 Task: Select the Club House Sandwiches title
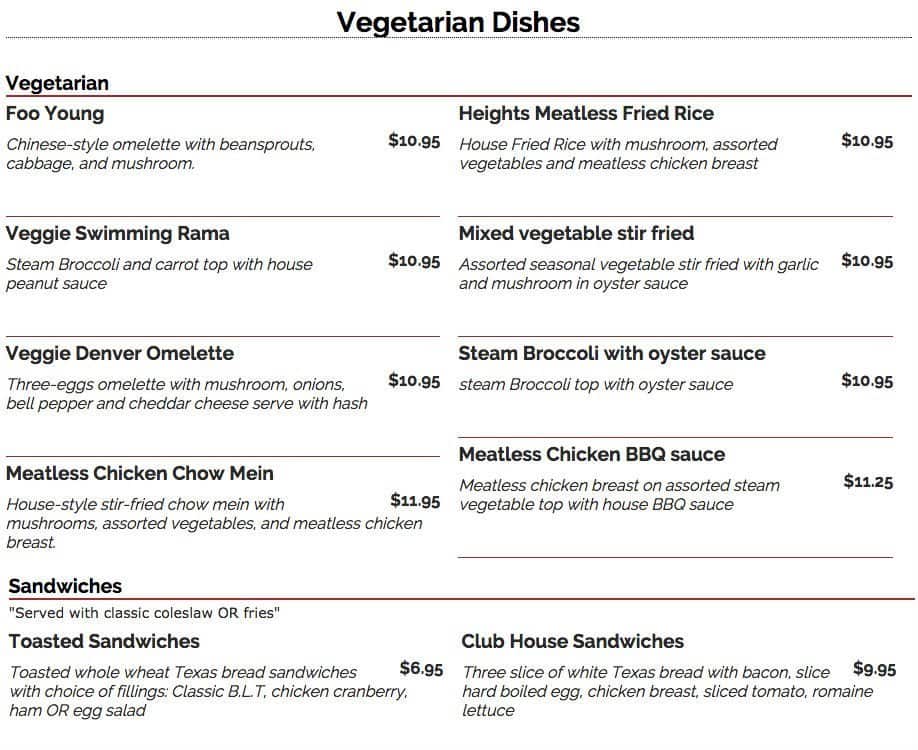click(573, 641)
